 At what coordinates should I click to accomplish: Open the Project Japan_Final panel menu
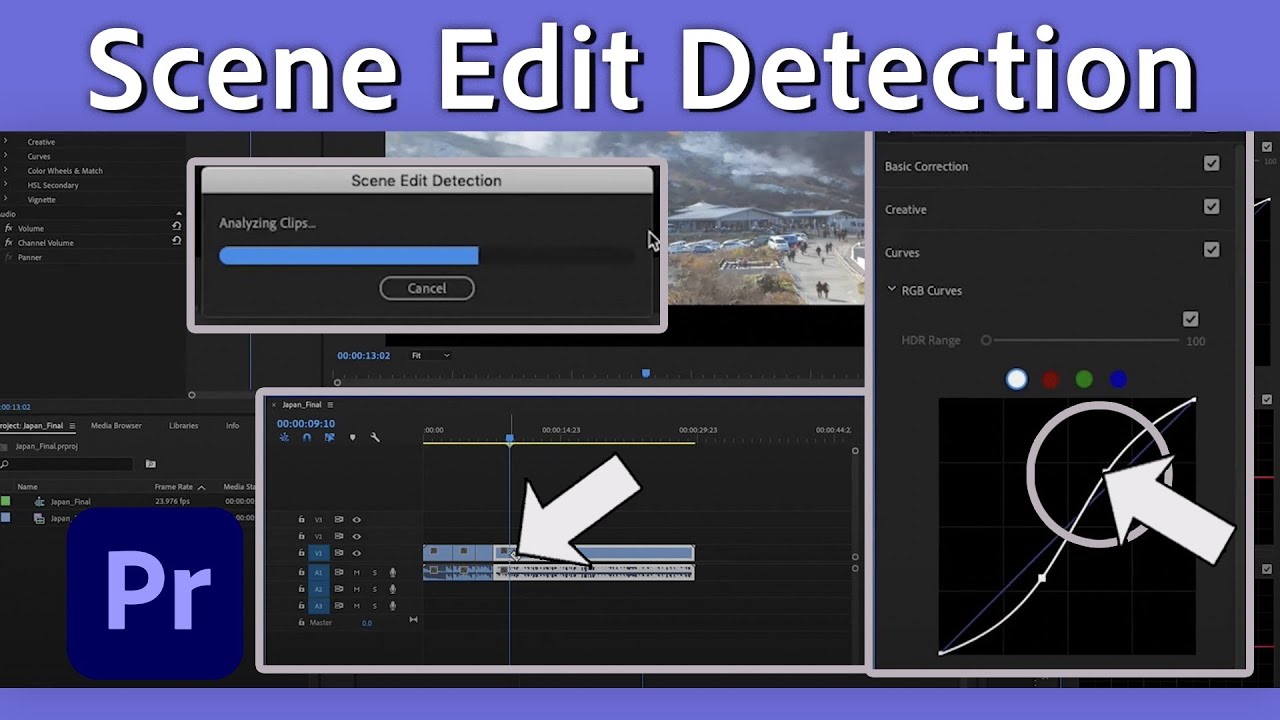click(72, 426)
